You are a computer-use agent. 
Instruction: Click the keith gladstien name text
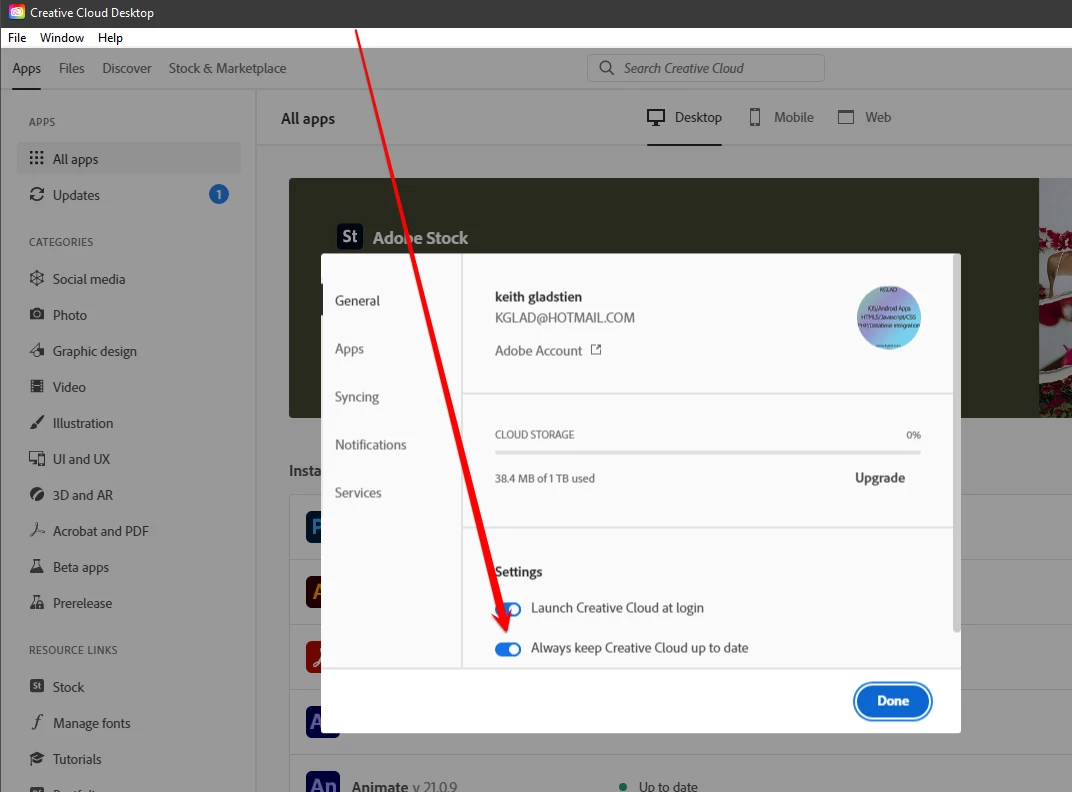(539, 296)
